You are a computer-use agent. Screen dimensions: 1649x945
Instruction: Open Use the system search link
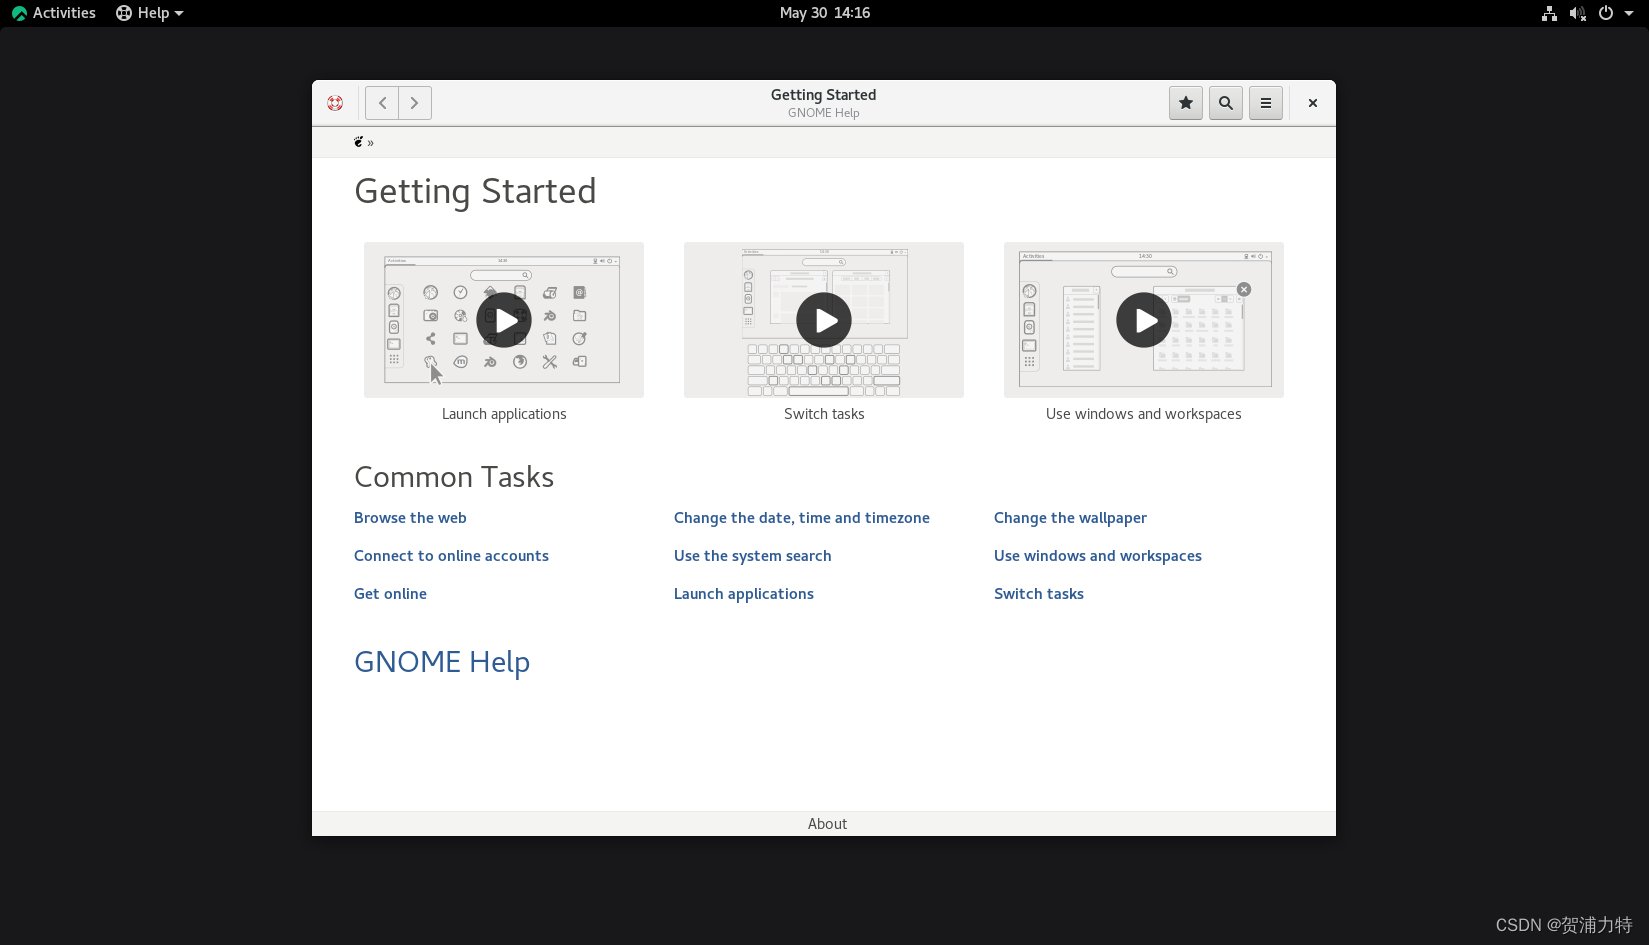coord(753,556)
